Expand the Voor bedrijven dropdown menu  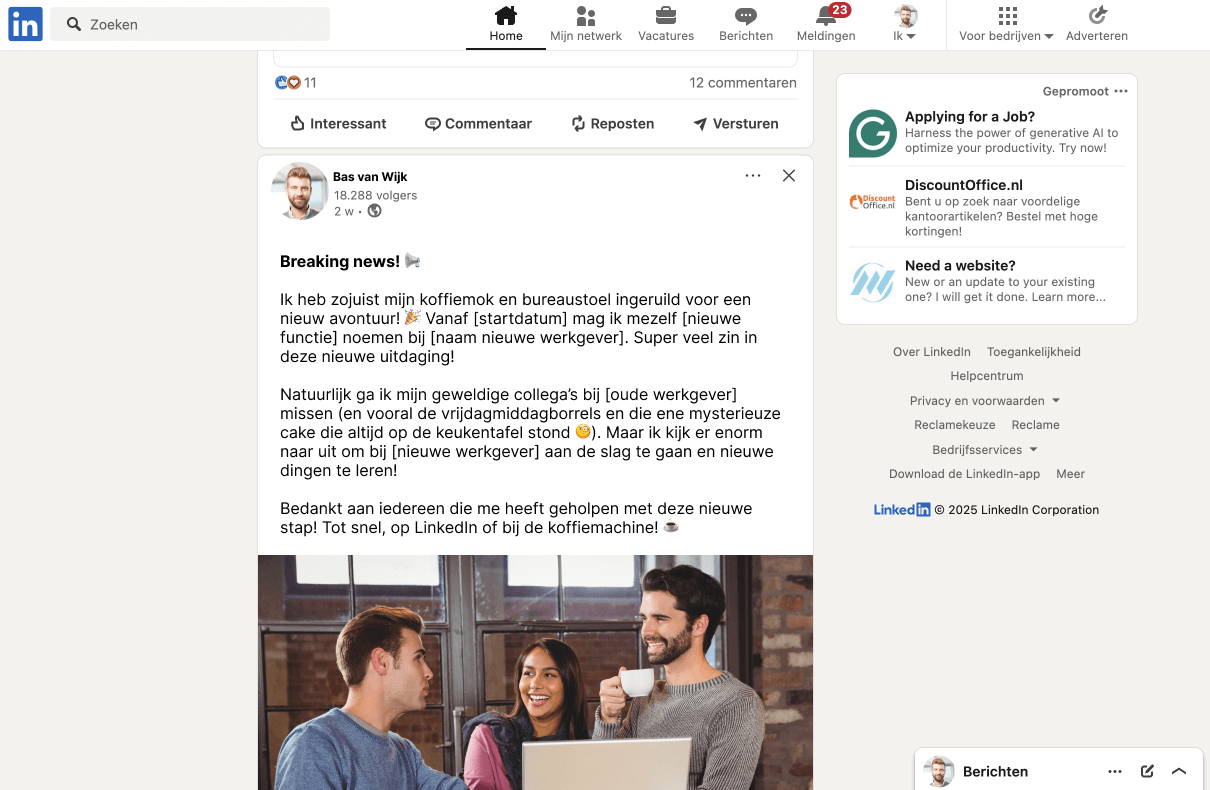[x=1007, y=25]
